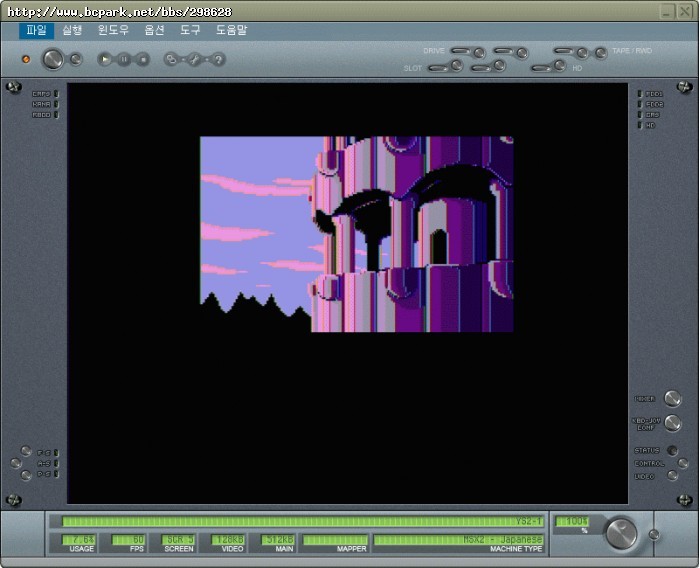Click the cartridge Slot 1 round knob
Screen dimensions: 700x568
[x=457, y=66]
